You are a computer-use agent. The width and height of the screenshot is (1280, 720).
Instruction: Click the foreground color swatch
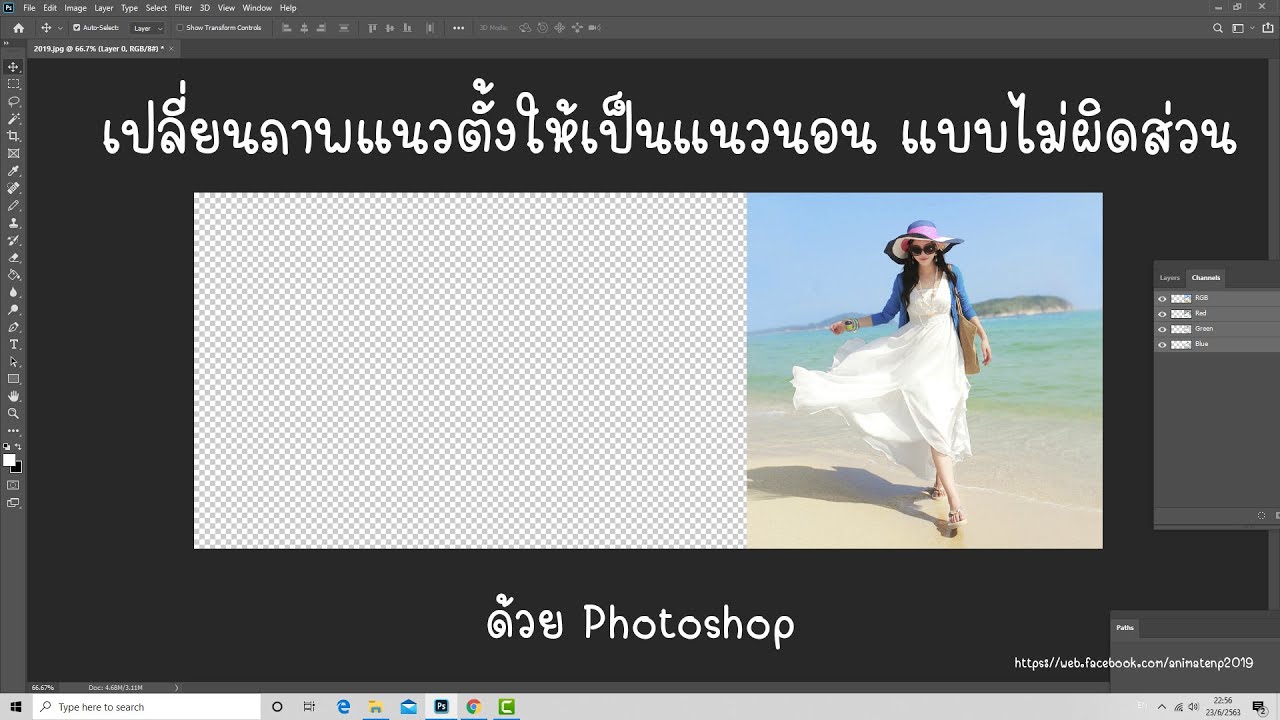[9, 460]
